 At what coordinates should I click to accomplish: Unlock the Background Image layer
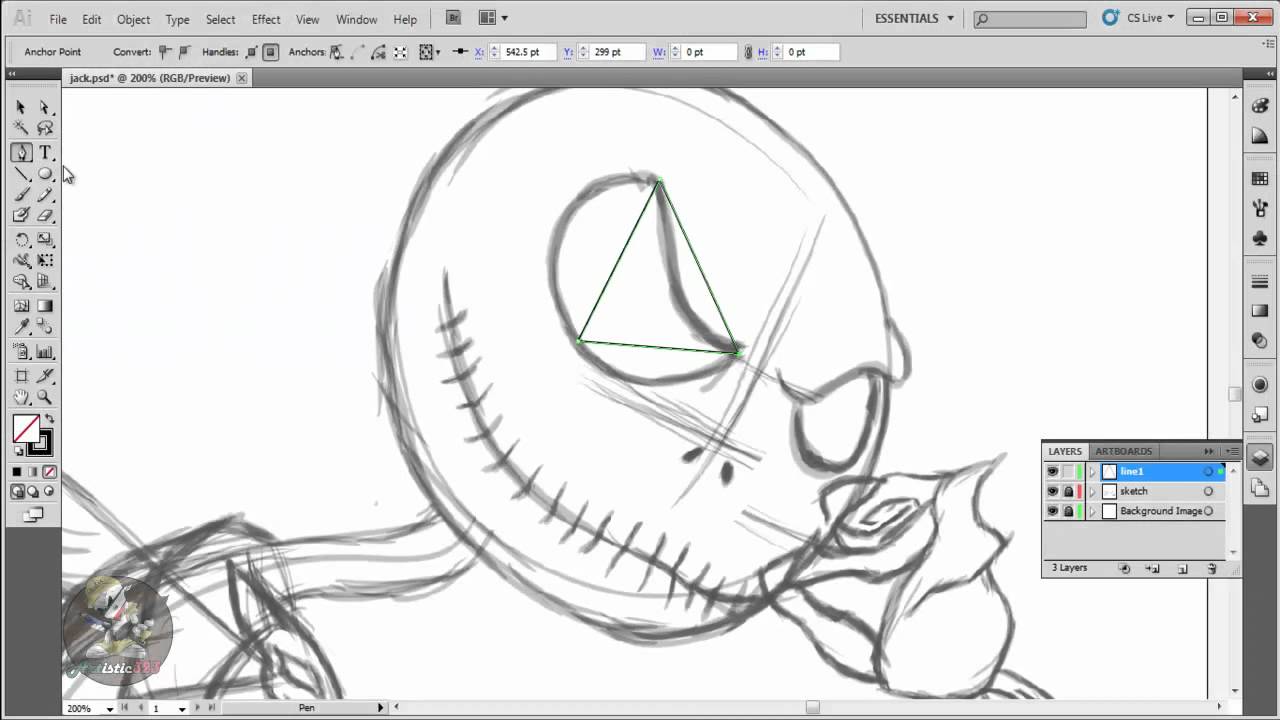click(x=1068, y=511)
